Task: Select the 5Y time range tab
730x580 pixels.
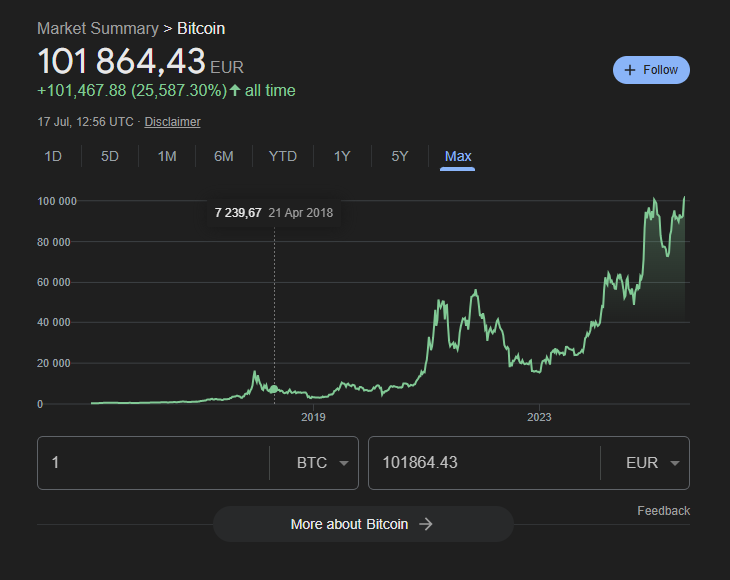Action: [400, 156]
